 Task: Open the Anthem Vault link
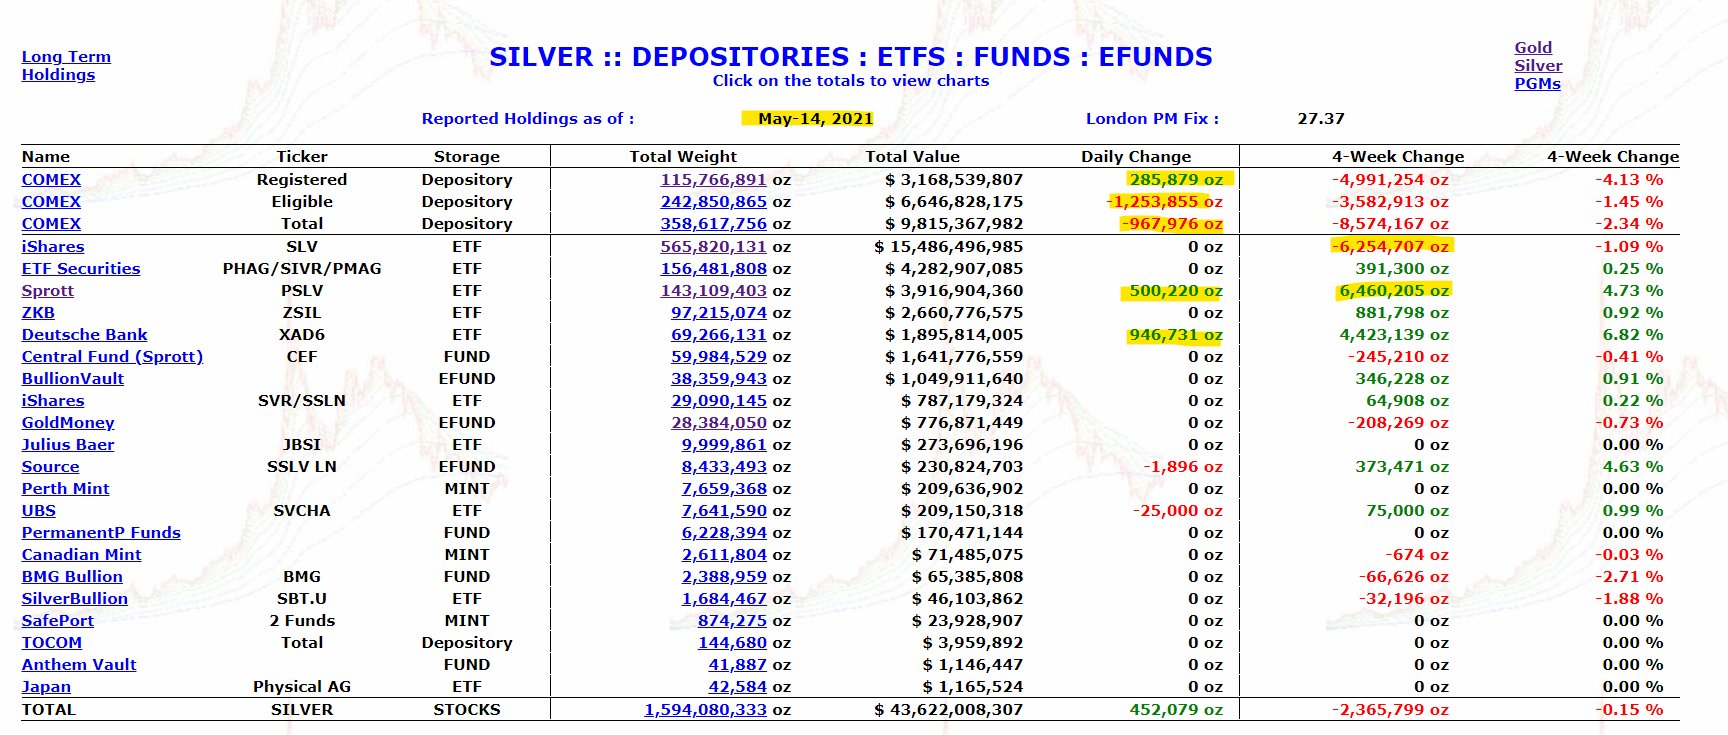pos(79,664)
